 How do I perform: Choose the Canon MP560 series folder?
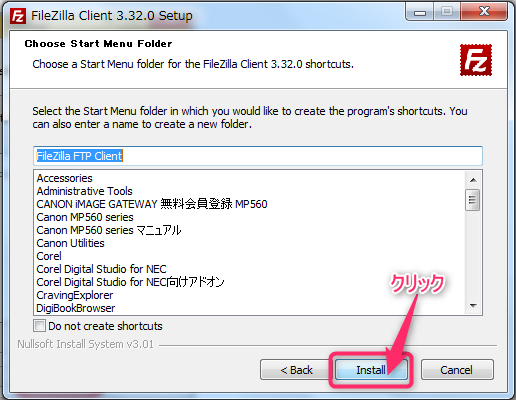click(85, 217)
